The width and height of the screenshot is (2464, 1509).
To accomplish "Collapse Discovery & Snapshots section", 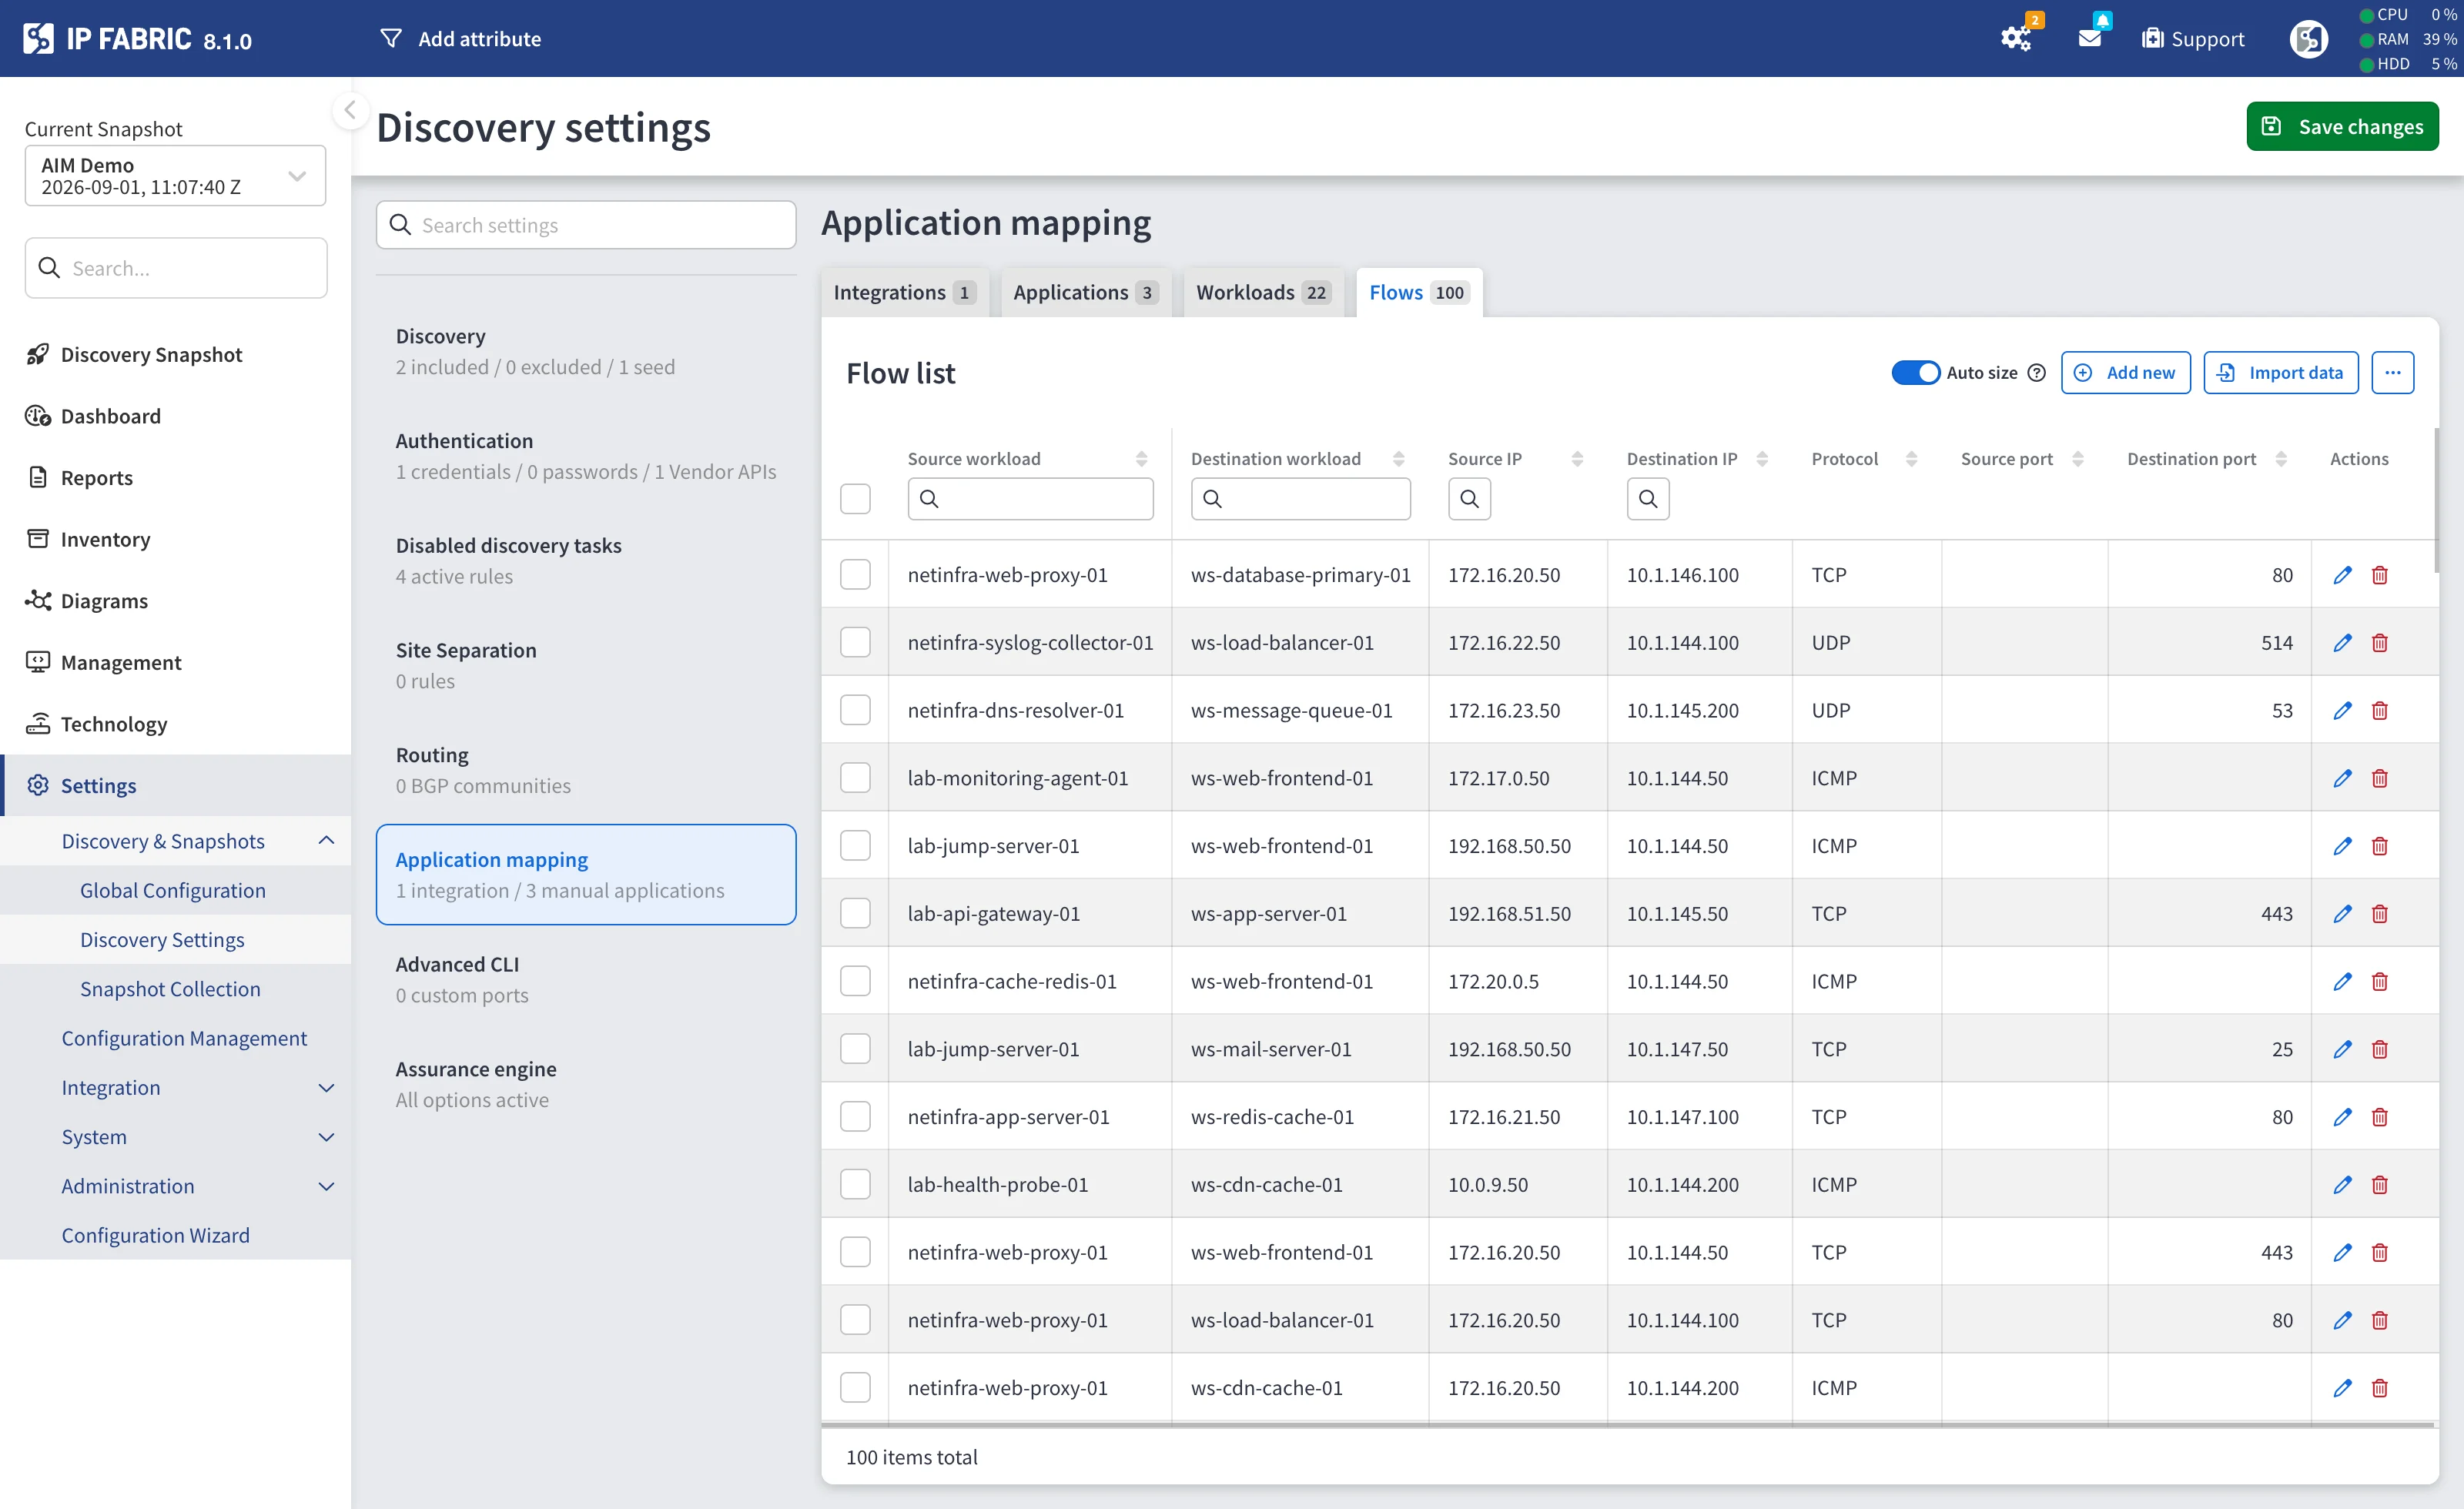I will click(326, 841).
